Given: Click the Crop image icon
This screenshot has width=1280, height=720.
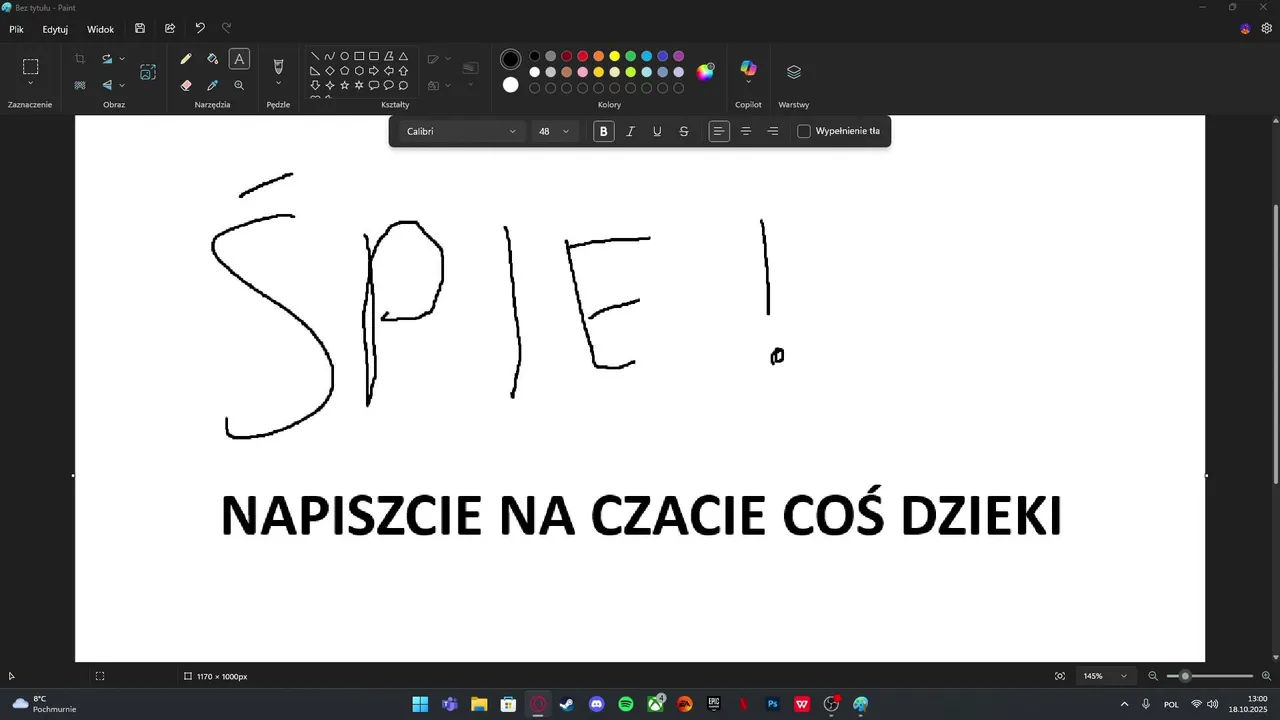Looking at the screenshot, I should point(80,59).
